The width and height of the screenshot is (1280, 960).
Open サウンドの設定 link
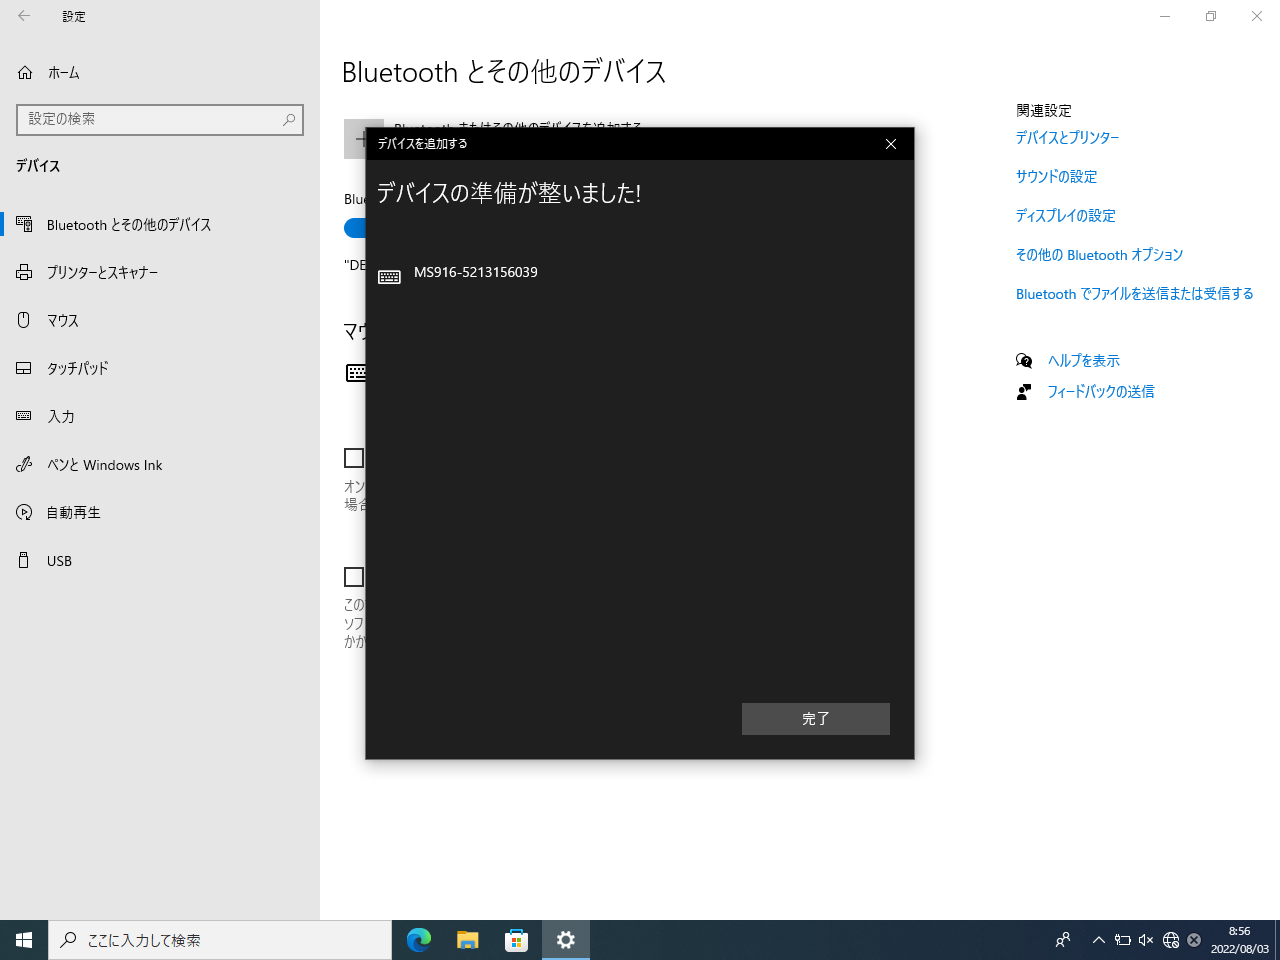[1057, 177]
